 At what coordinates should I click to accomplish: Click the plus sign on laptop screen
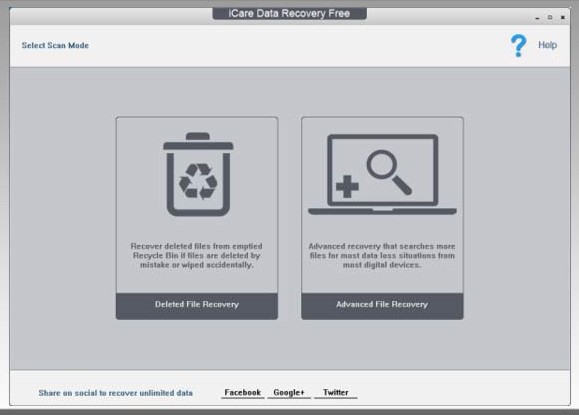click(x=347, y=186)
